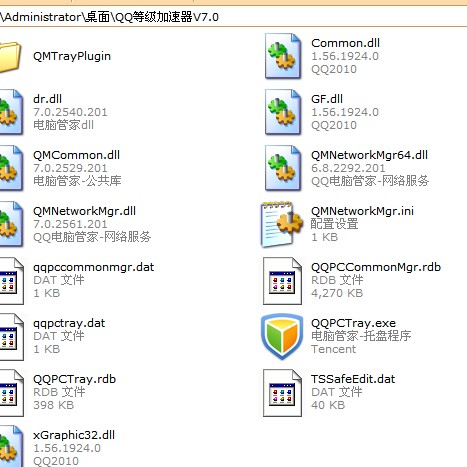Click the 398 KB size text

pyautogui.click(x=53, y=405)
